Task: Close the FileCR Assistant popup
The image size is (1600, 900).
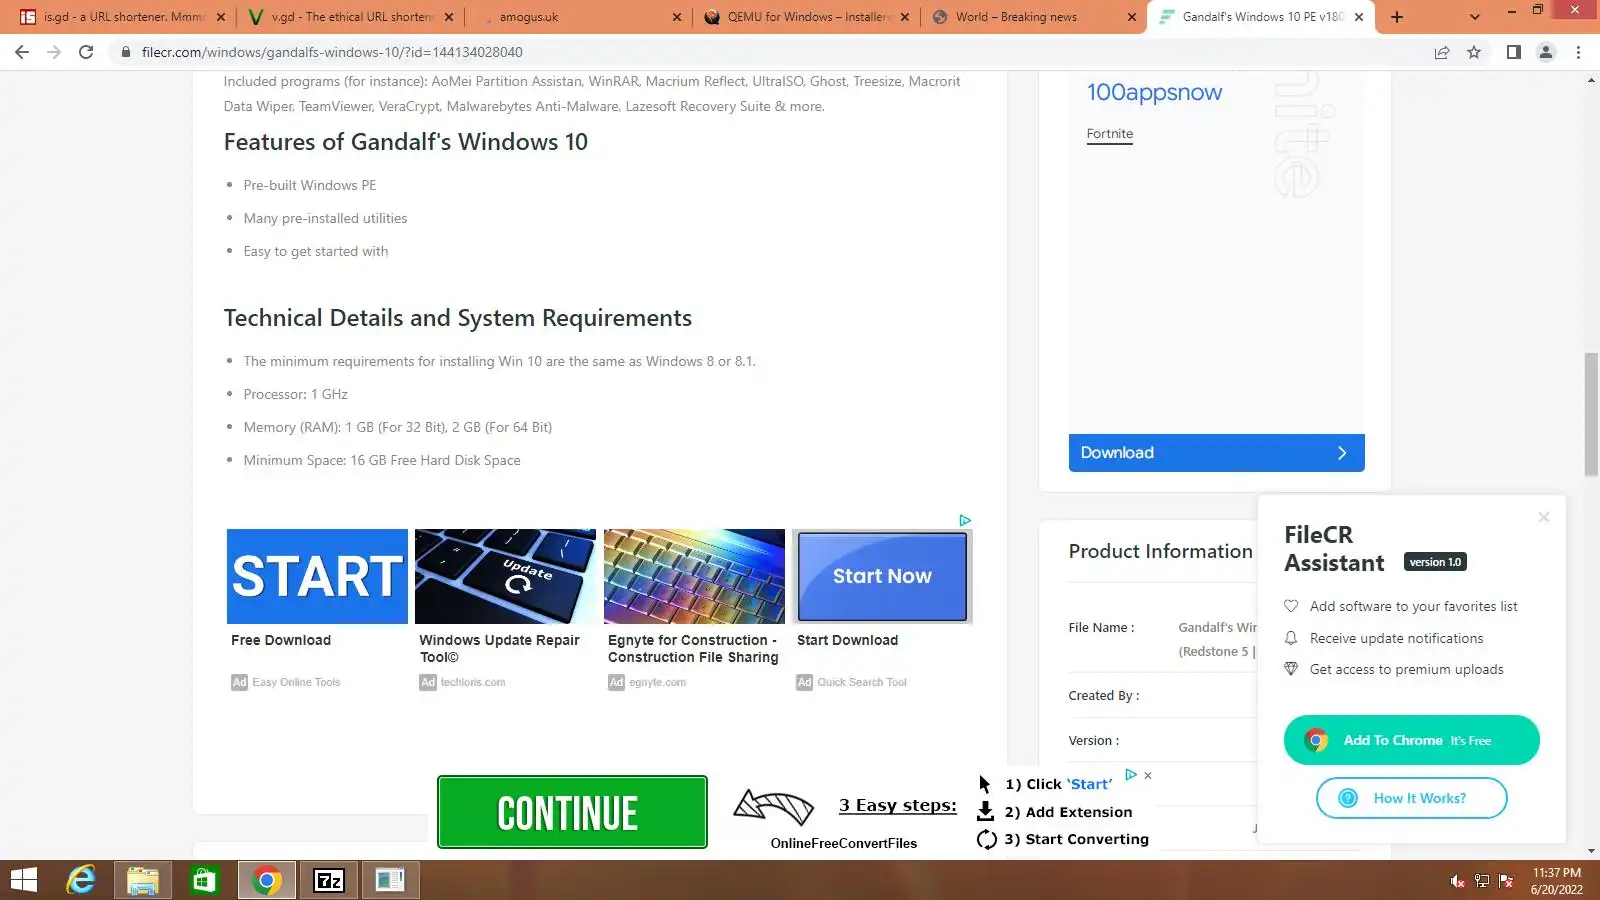Action: (1544, 517)
